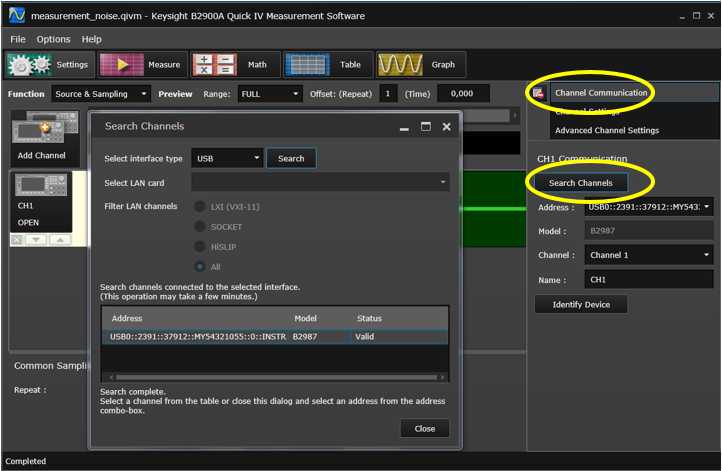The image size is (722, 471).
Task: Expand the Address combo box
Action: pos(648,207)
